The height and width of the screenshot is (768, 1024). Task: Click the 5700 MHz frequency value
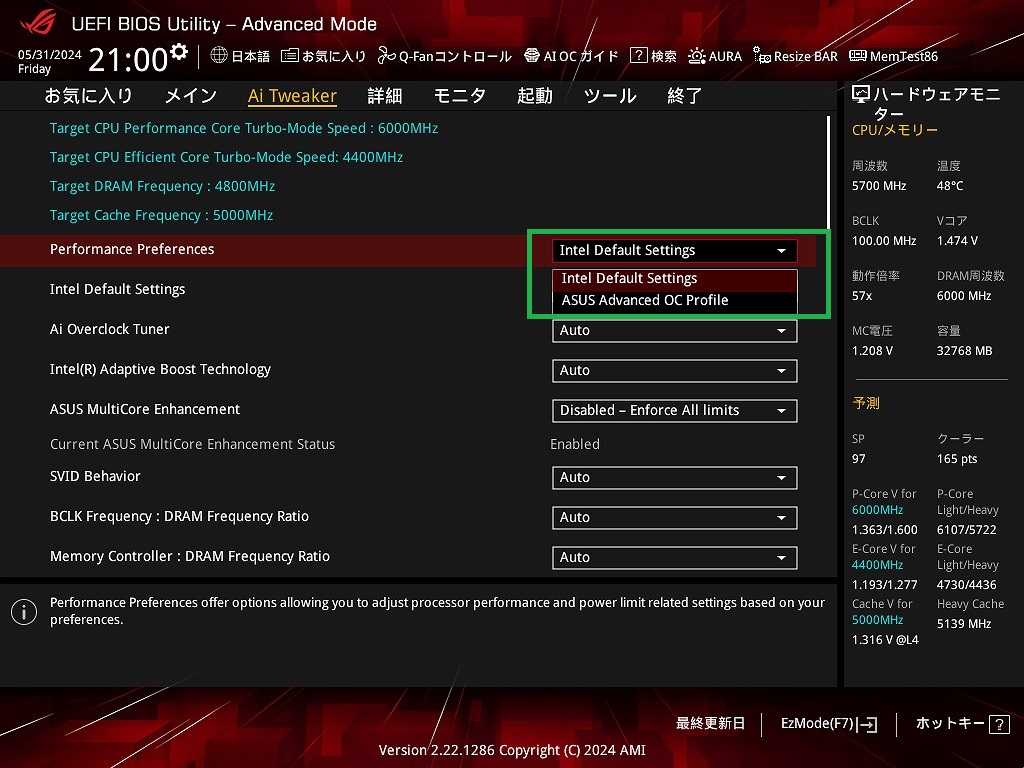(x=879, y=186)
